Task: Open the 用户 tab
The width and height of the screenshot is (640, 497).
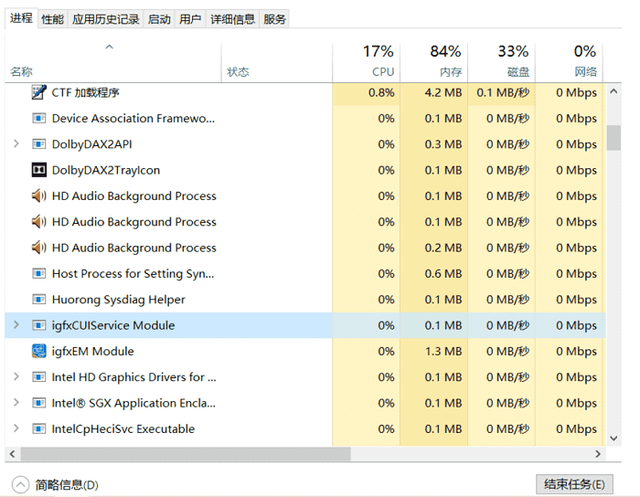Action: pos(190,19)
